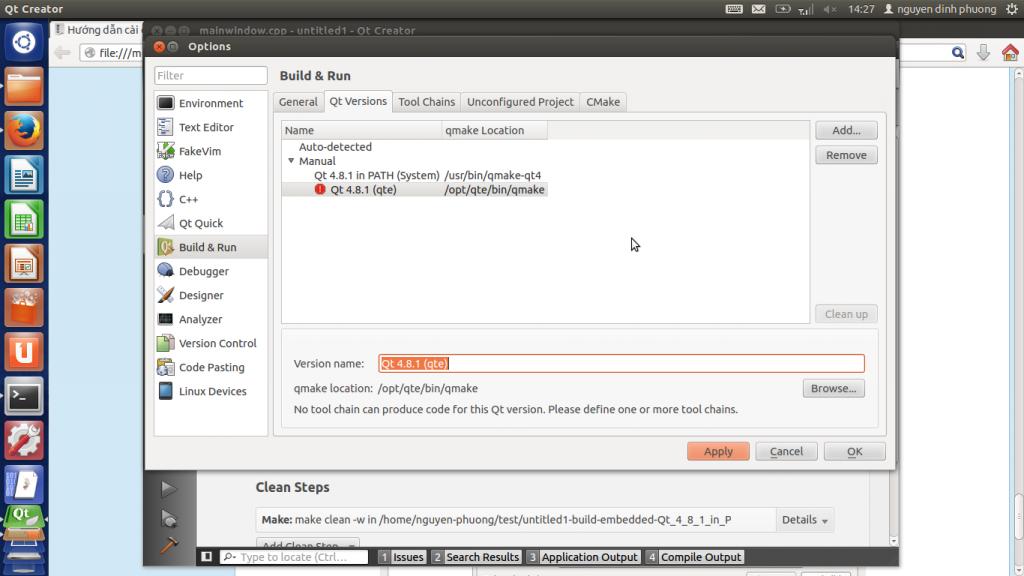The width and height of the screenshot is (1024, 576).
Task: Open the Qt Quick options category
Action: [210, 223]
